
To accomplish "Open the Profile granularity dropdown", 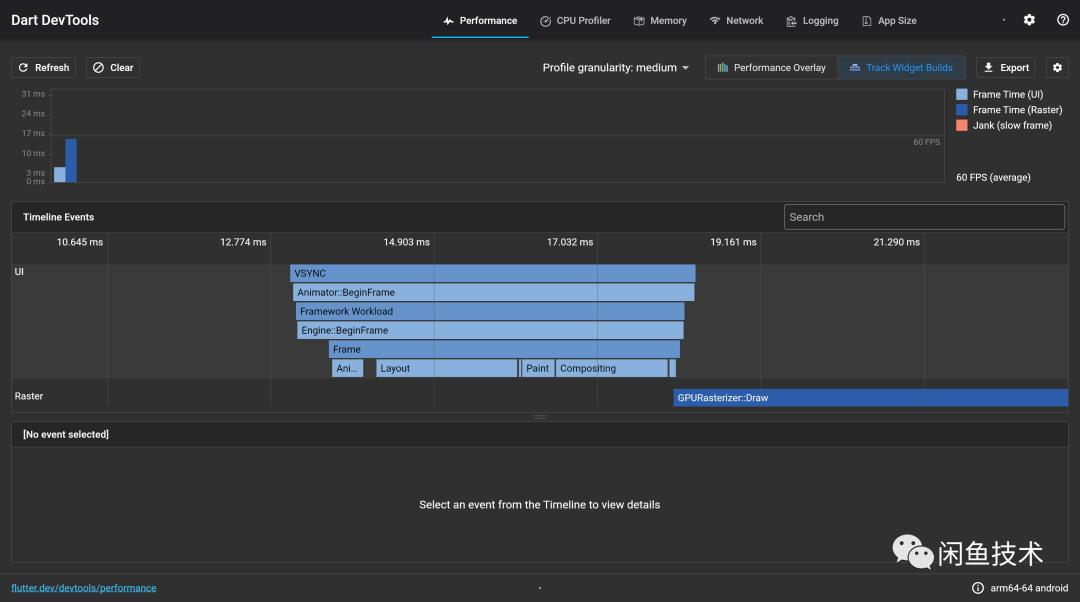I will (x=616, y=67).
